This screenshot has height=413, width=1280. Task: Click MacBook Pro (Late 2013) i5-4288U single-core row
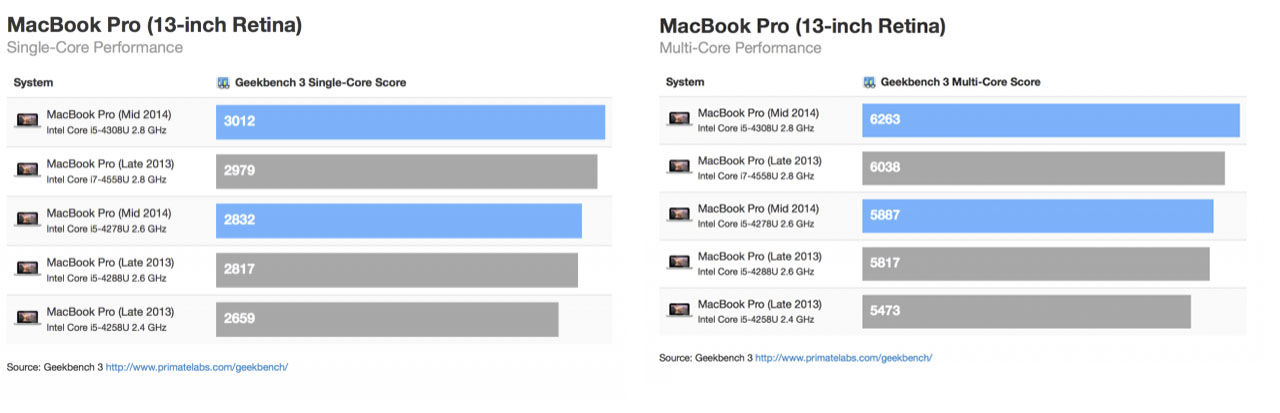coord(310,270)
